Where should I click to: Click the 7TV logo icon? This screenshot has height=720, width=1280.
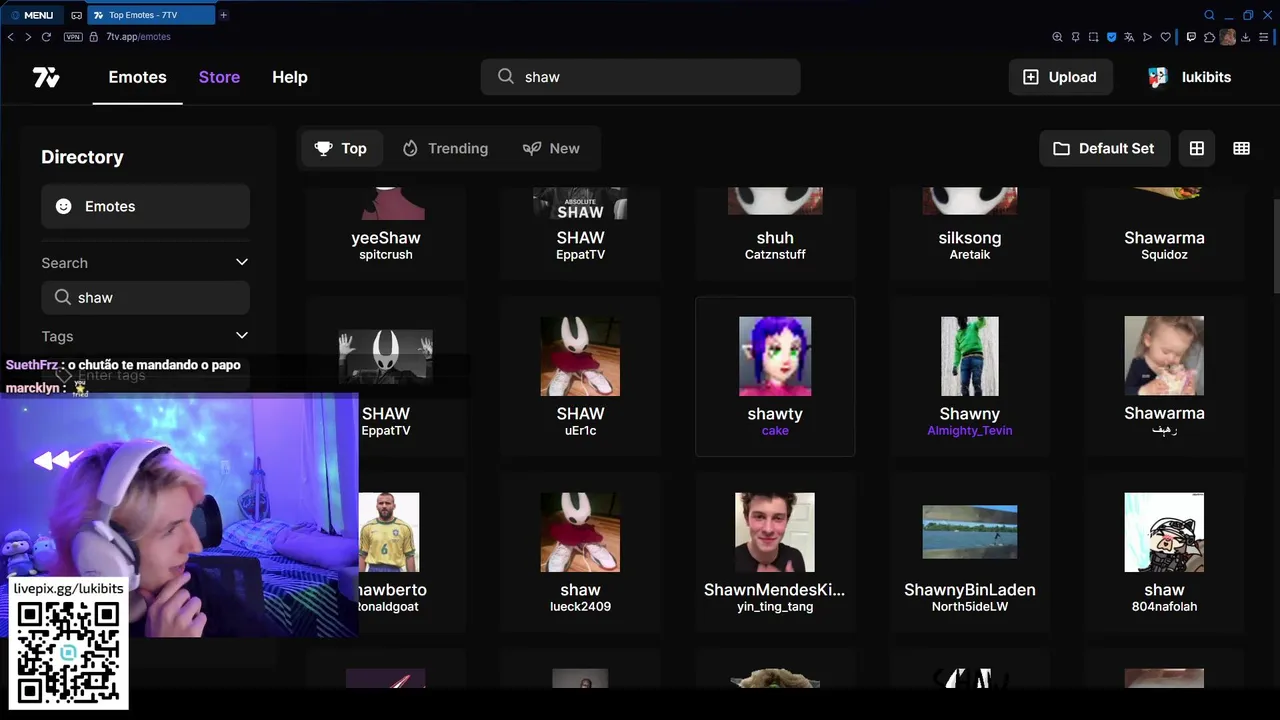[x=46, y=77]
